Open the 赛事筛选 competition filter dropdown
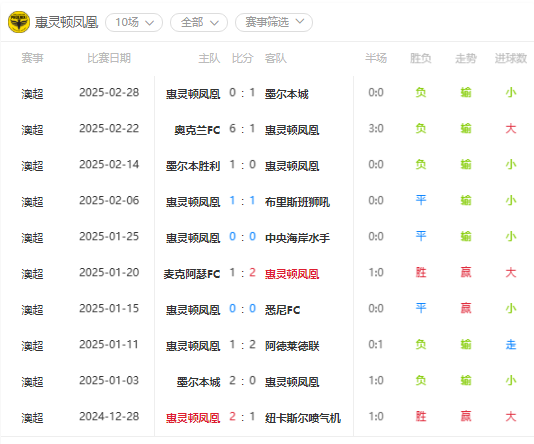Image resolution: width=534 pixels, height=444 pixels. pos(274,22)
